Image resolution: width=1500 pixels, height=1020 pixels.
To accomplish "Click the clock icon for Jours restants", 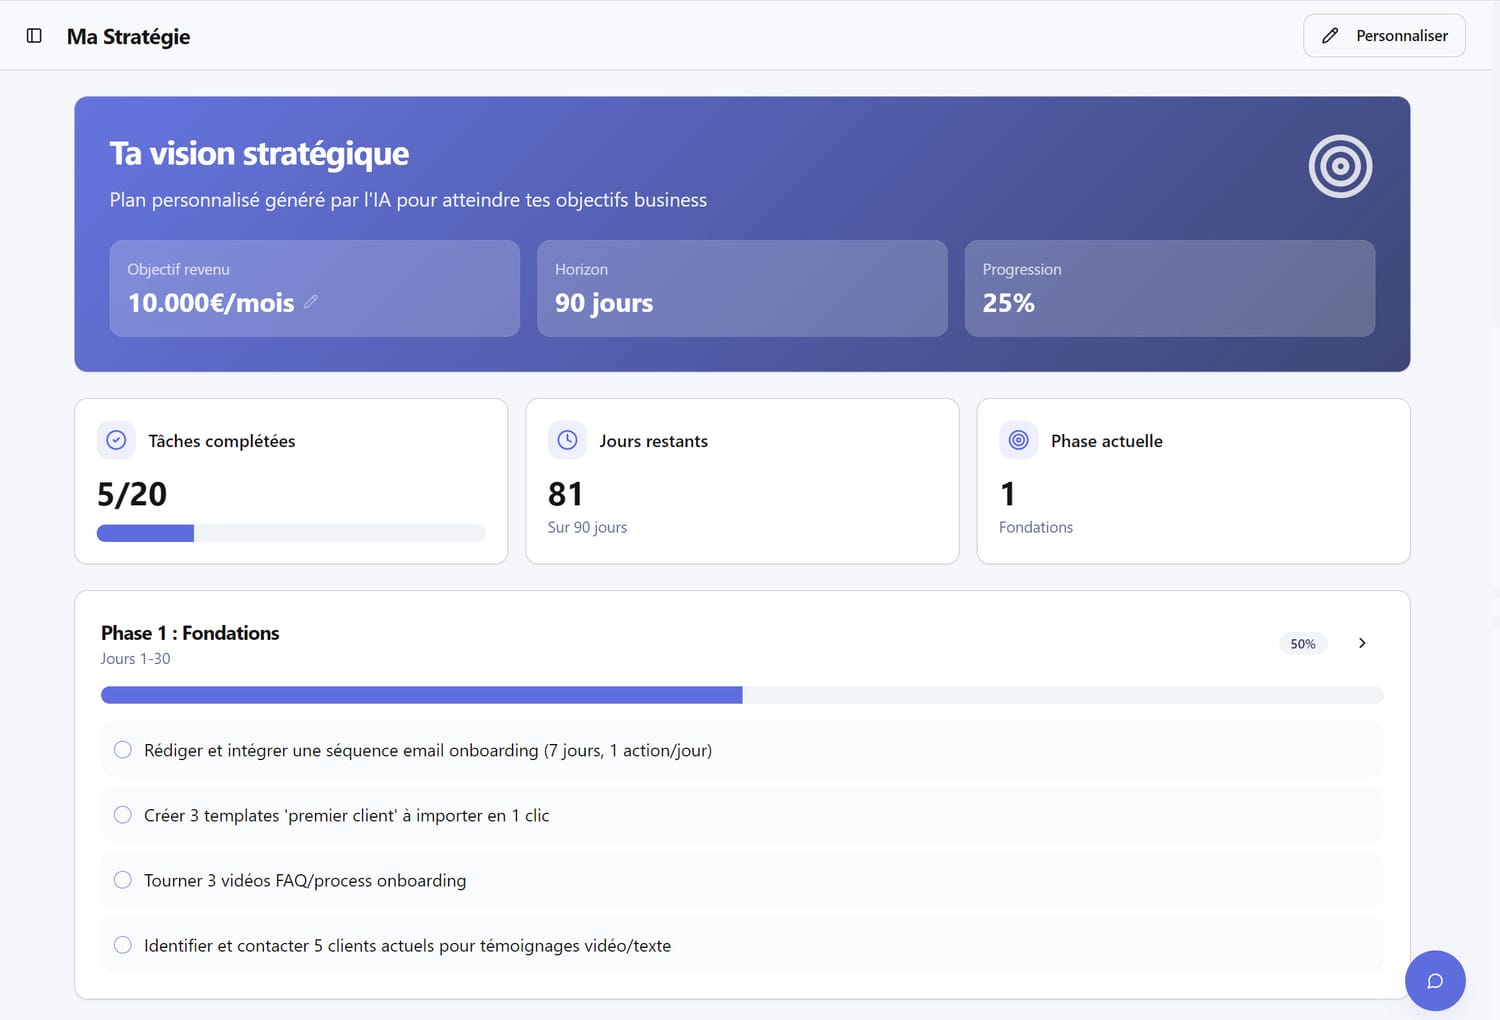I will click(x=567, y=440).
